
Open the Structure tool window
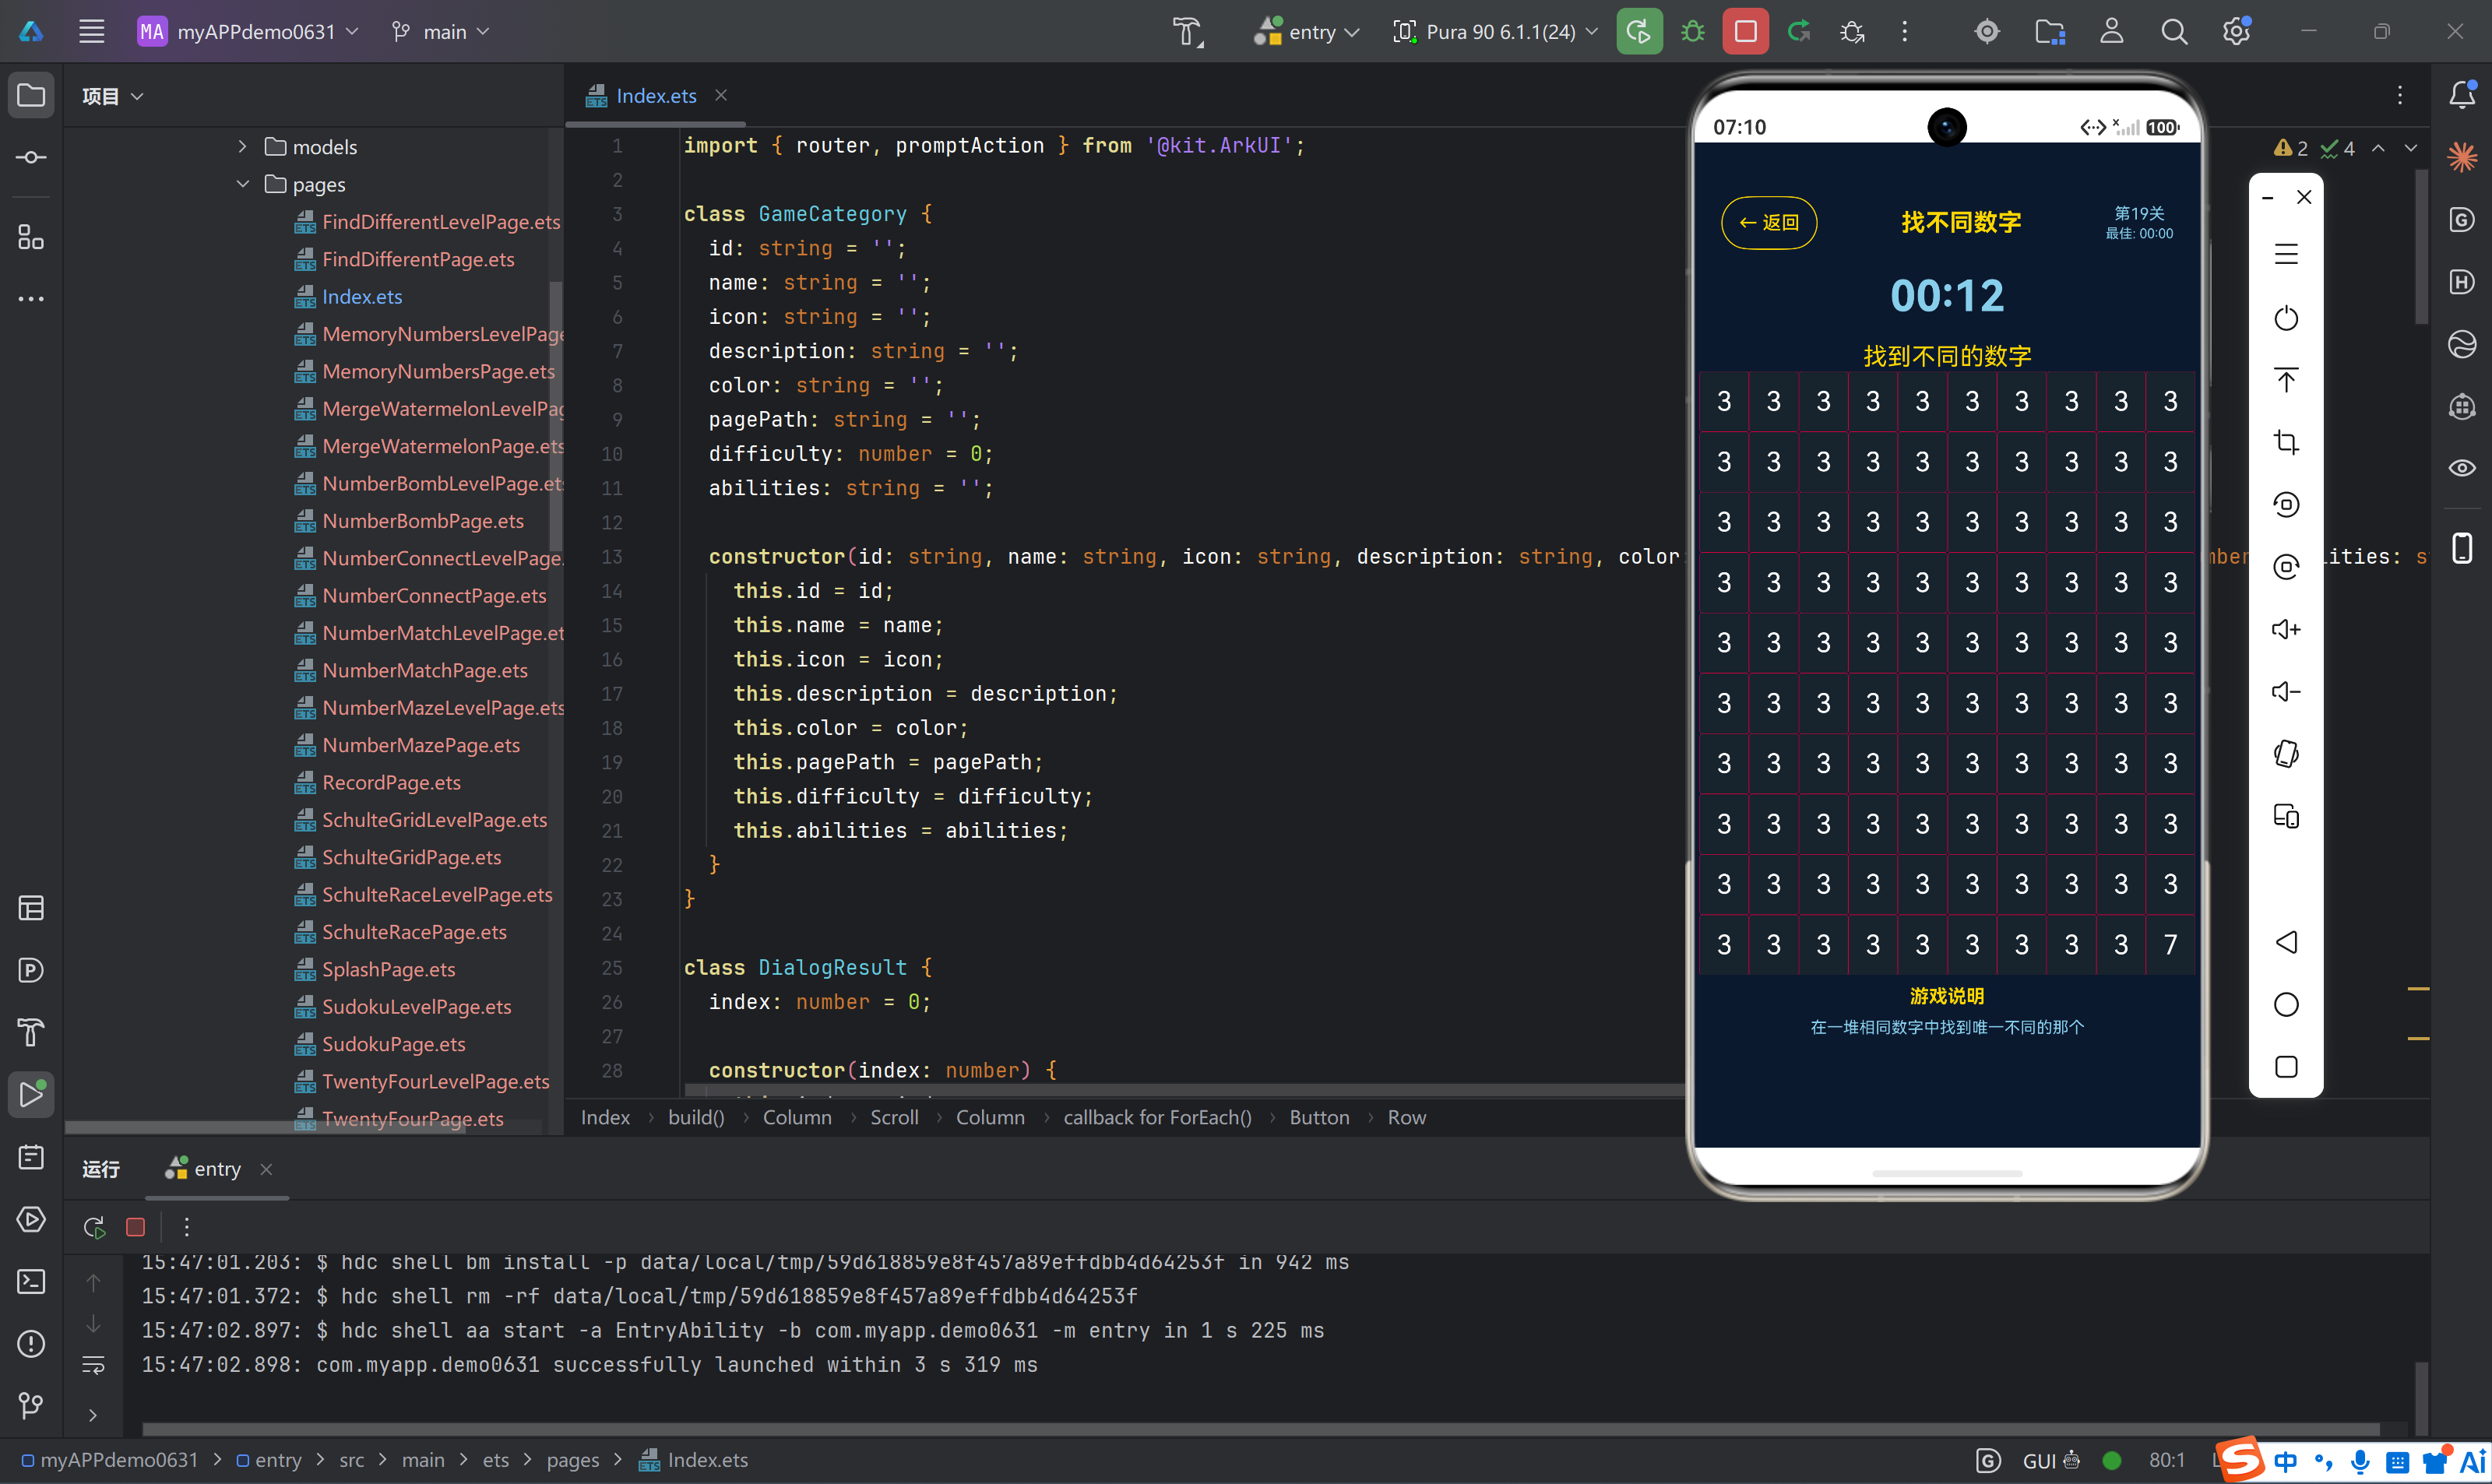[31, 237]
